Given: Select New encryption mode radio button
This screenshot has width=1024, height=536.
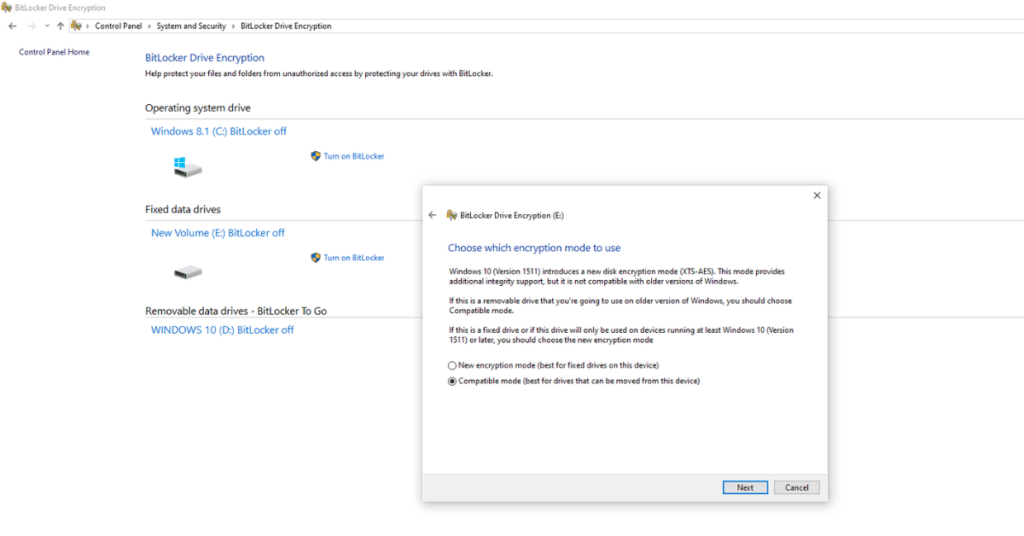Looking at the screenshot, I should [x=452, y=366].
